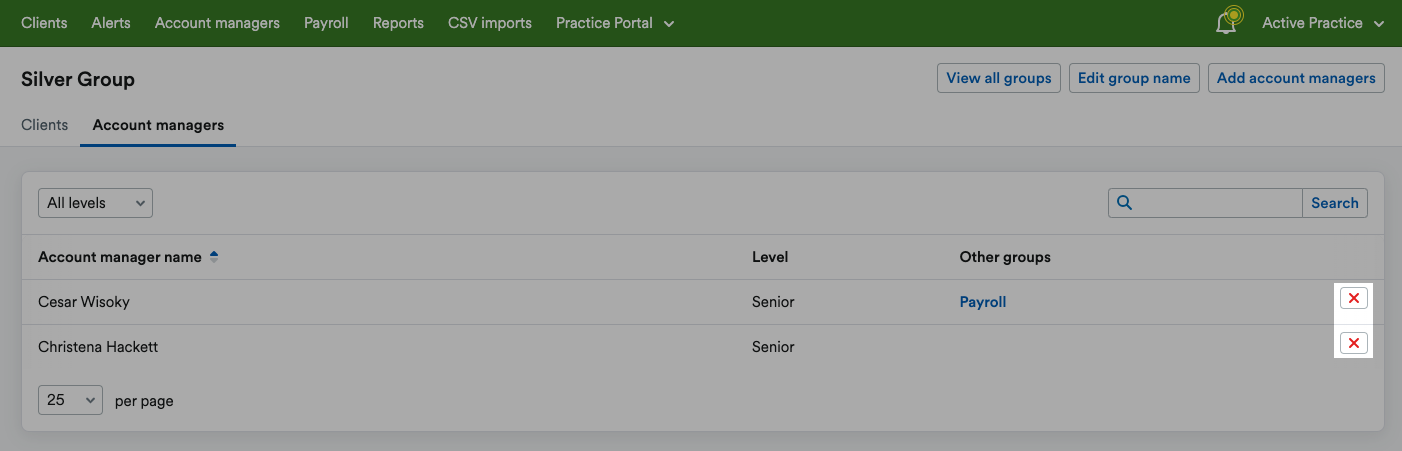Expand the Active Practice account menu
The height and width of the screenshot is (451, 1402).
(x=1323, y=23)
